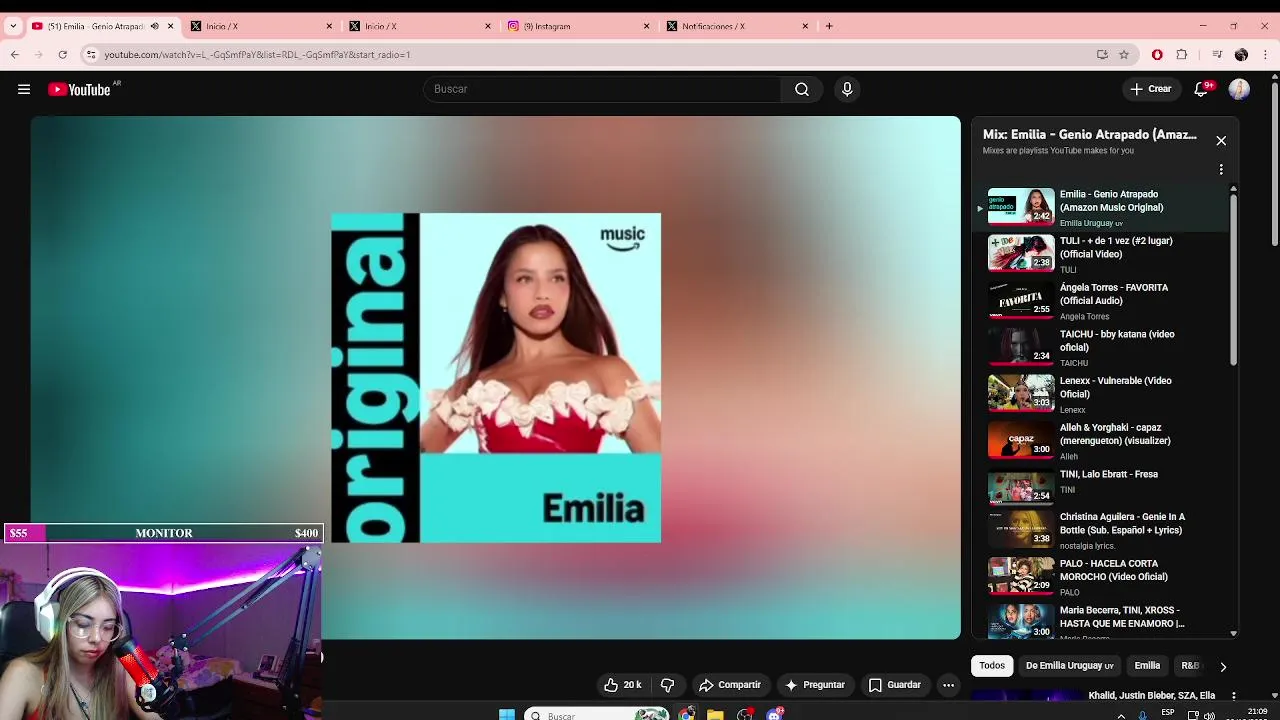Click the Crear button

coord(1150,89)
